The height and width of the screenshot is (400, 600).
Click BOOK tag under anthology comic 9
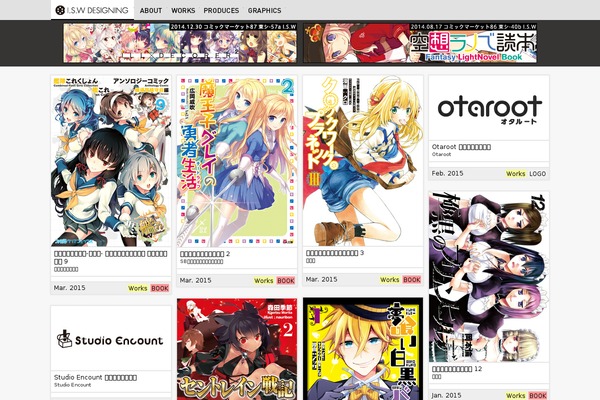pos(160,288)
